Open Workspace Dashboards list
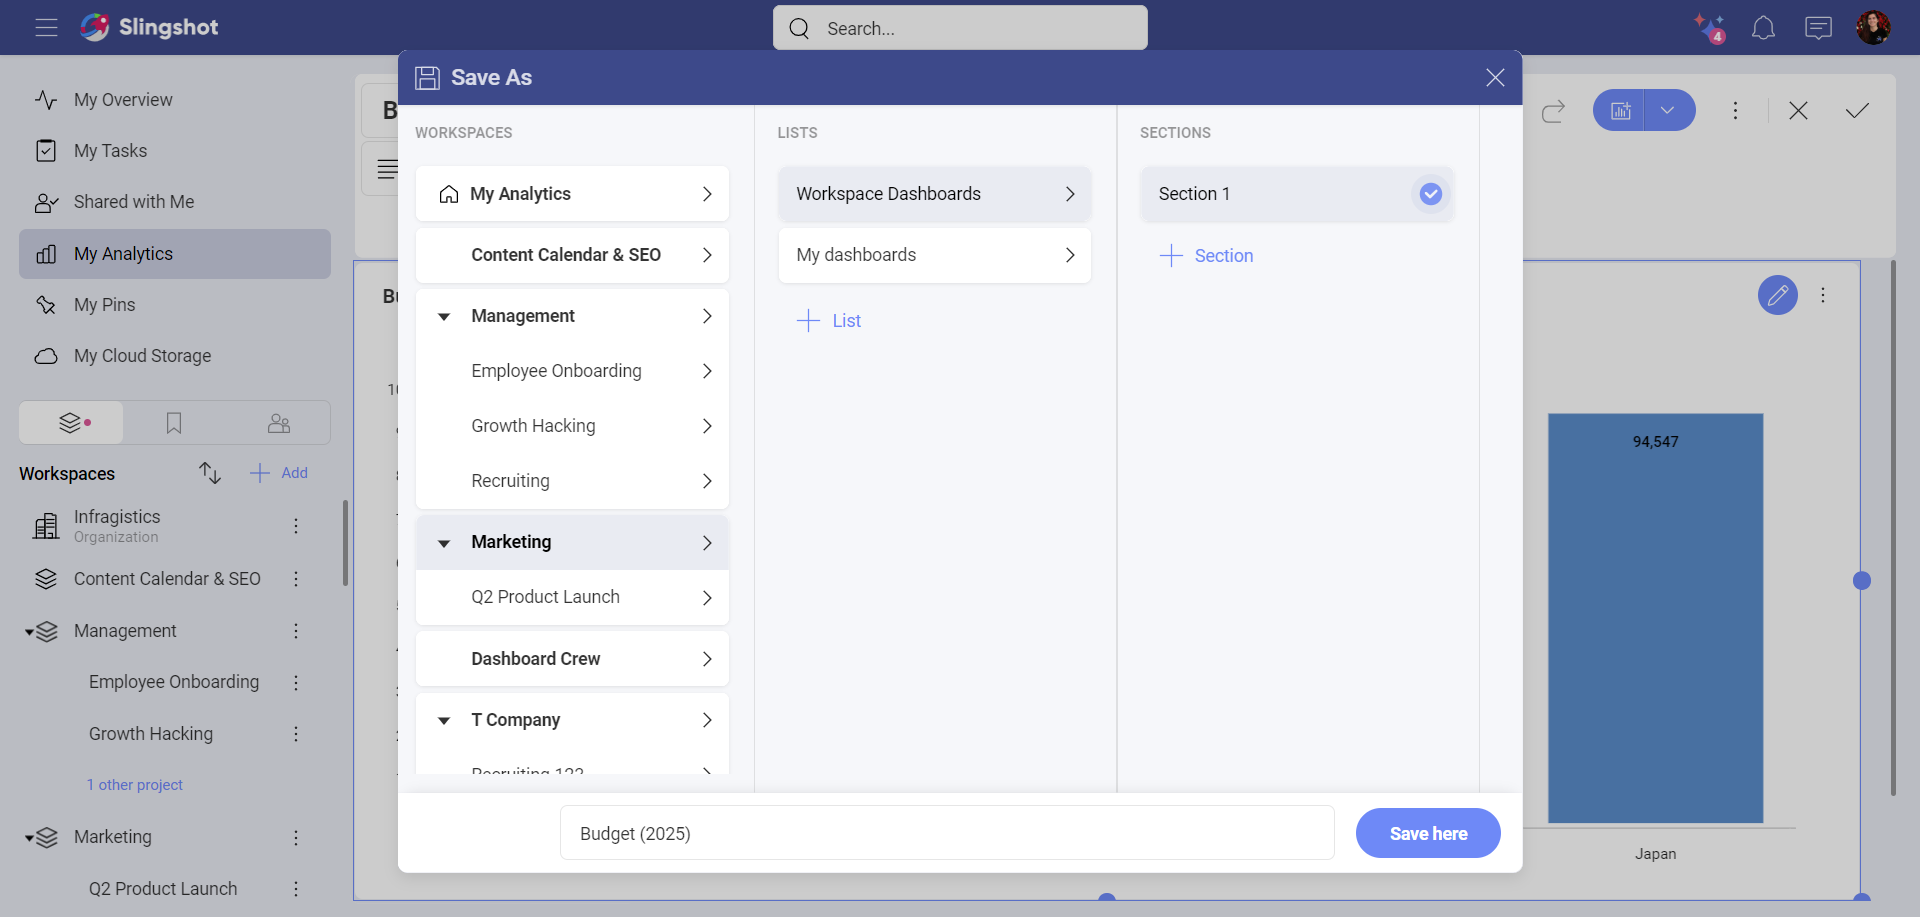Screen dimensions: 1920x917 click(934, 194)
